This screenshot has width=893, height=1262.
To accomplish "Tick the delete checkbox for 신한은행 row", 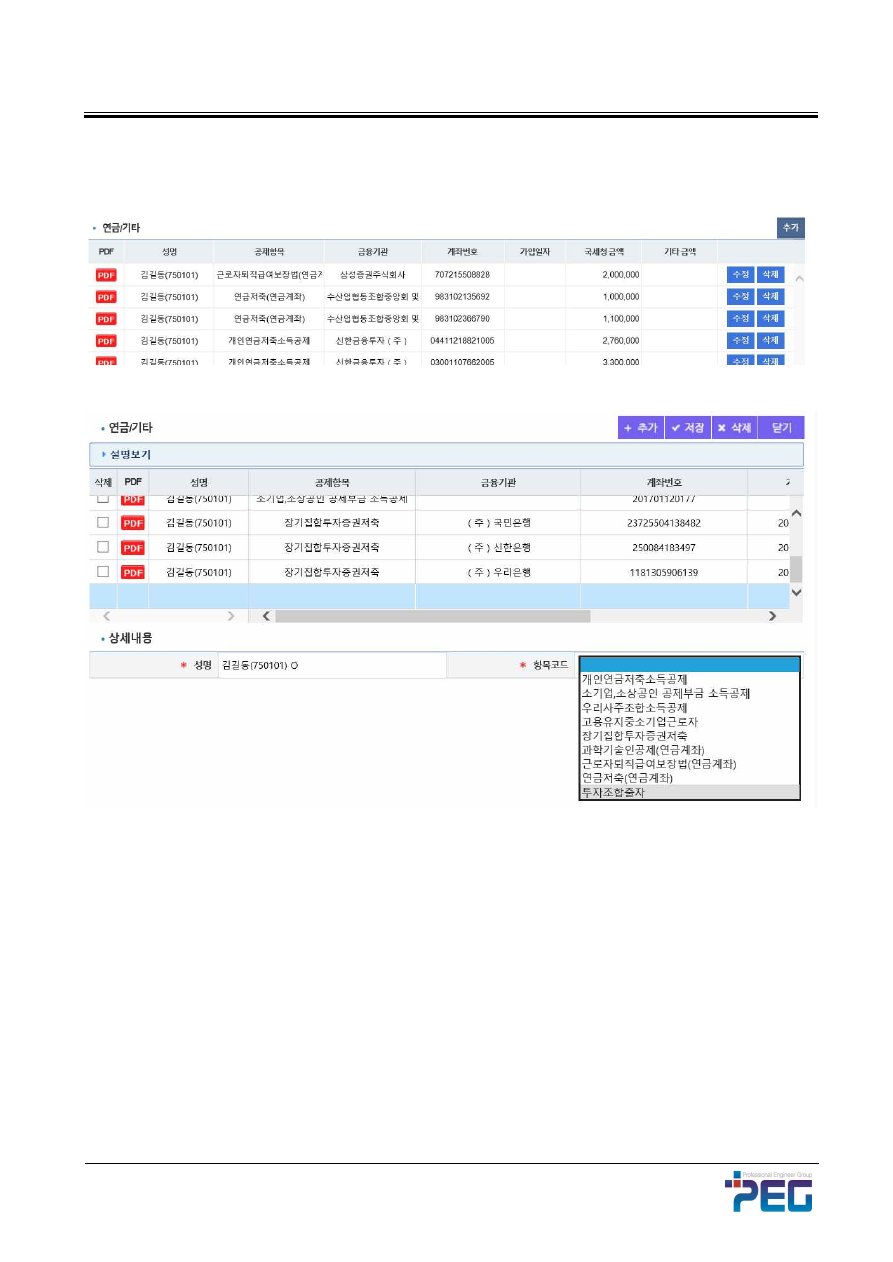I will 102,547.
